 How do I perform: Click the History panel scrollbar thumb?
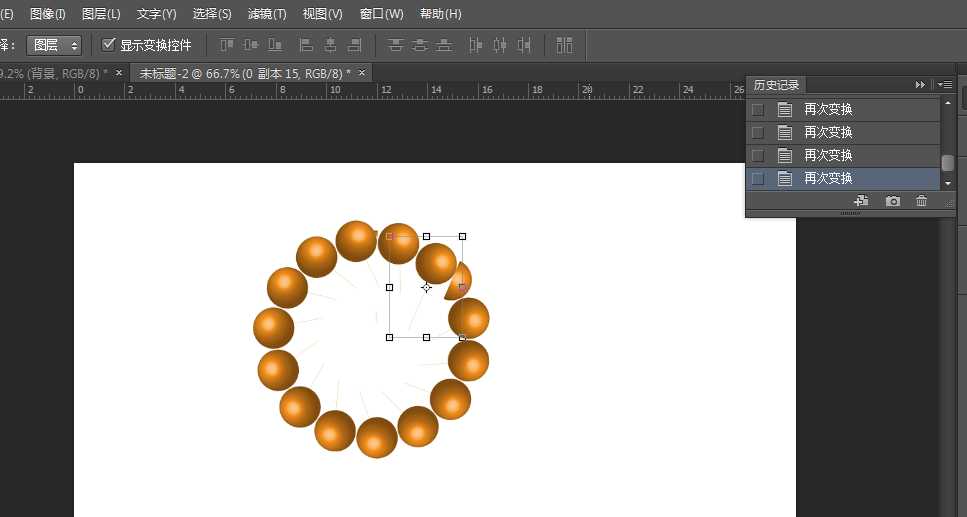click(947, 162)
